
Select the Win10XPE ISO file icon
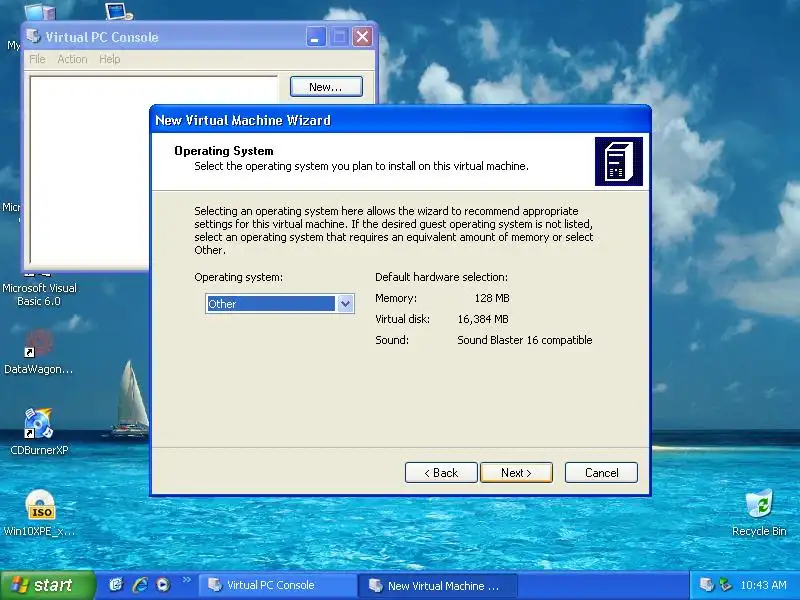pyautogui.click(x=40, y=513)
